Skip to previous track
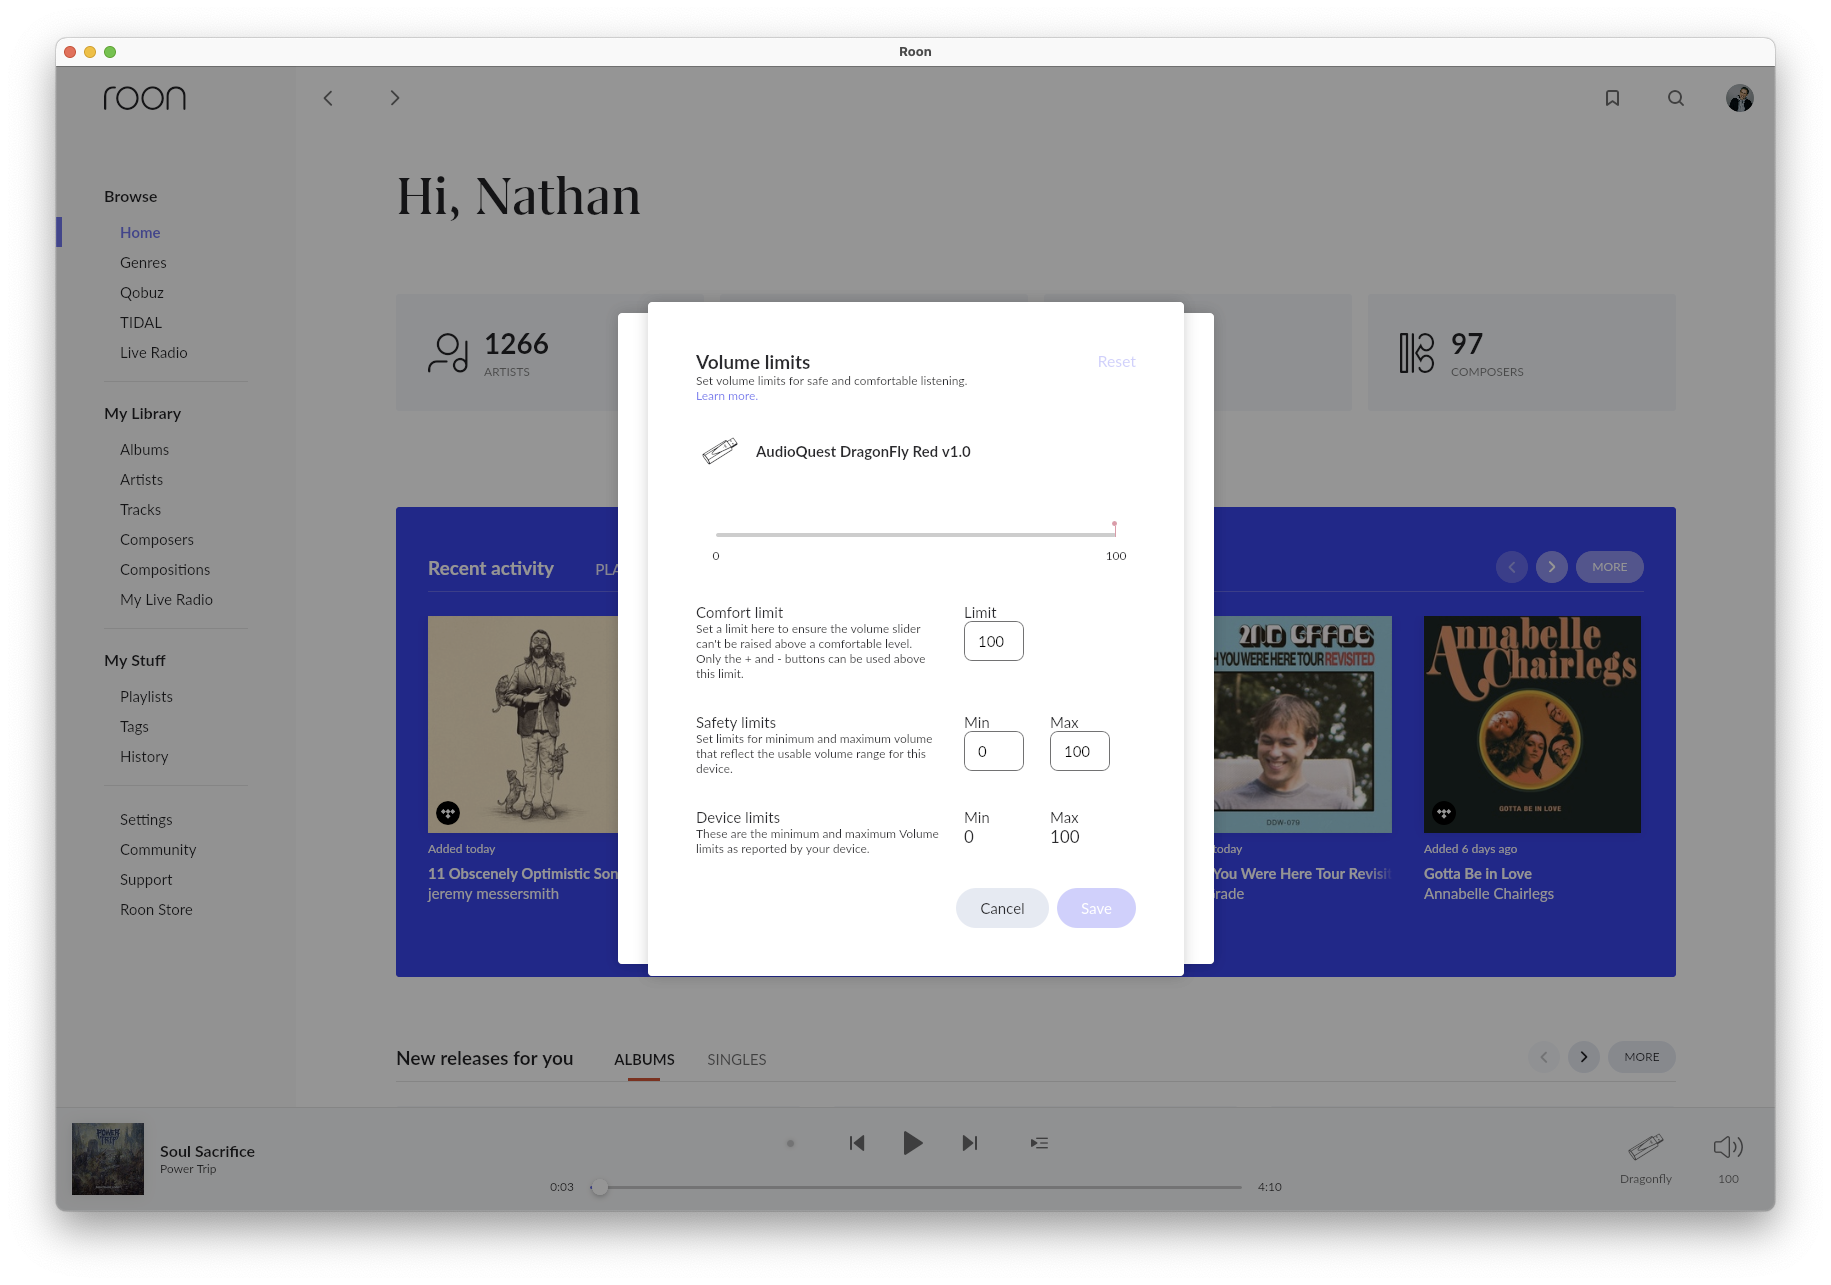Viewport: 1831px width, 1285px height. pos(857,1143)
